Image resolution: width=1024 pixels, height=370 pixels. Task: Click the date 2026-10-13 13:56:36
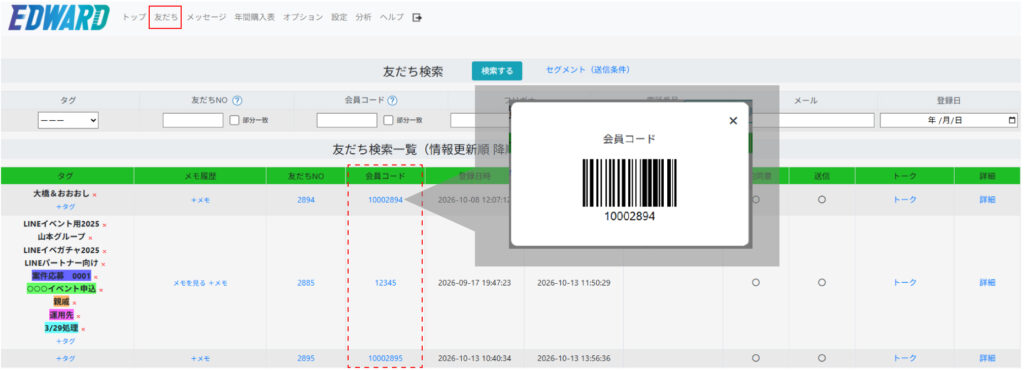[x=573, y=358]
